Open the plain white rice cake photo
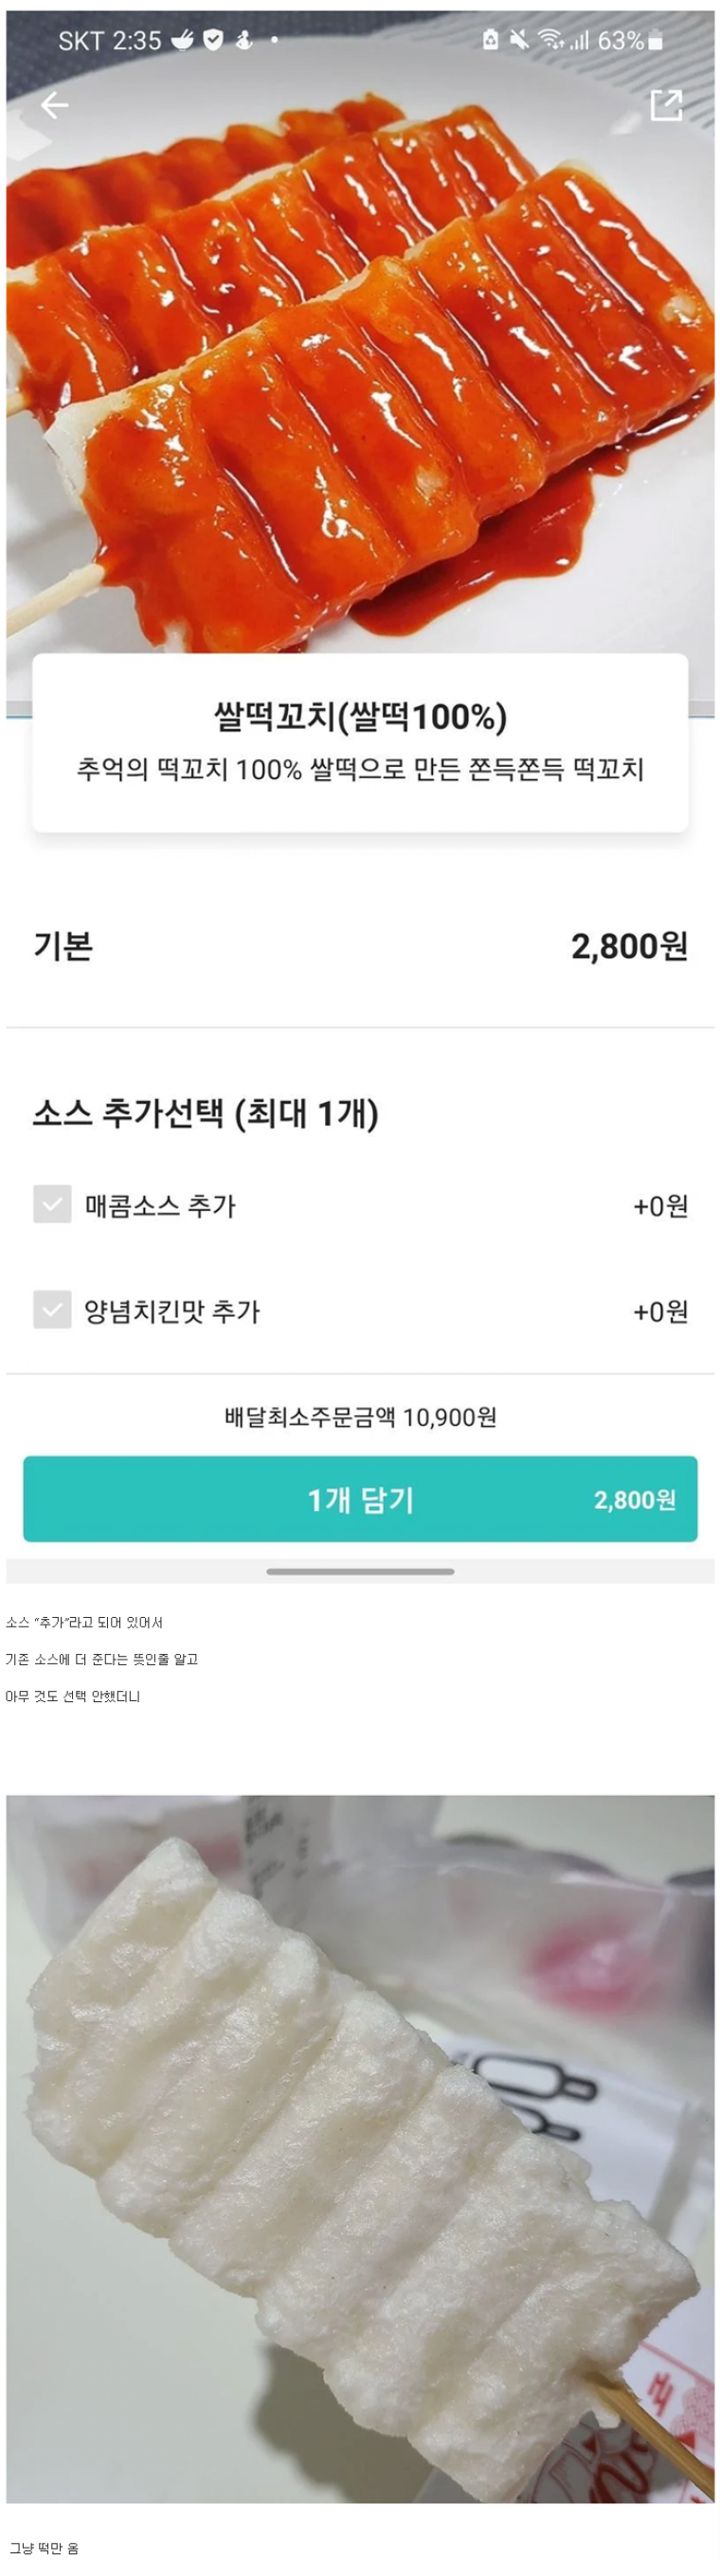 [x=360, y=2150]
